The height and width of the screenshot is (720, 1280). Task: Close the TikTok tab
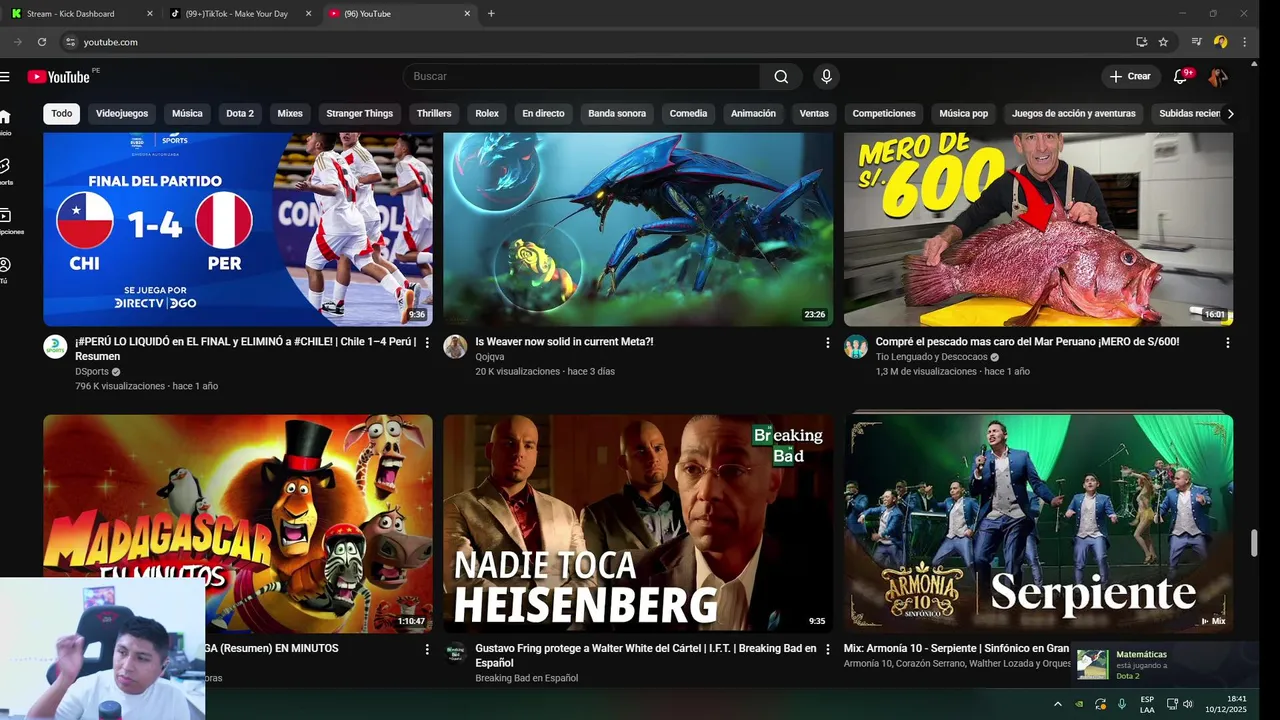pos(308,14)
